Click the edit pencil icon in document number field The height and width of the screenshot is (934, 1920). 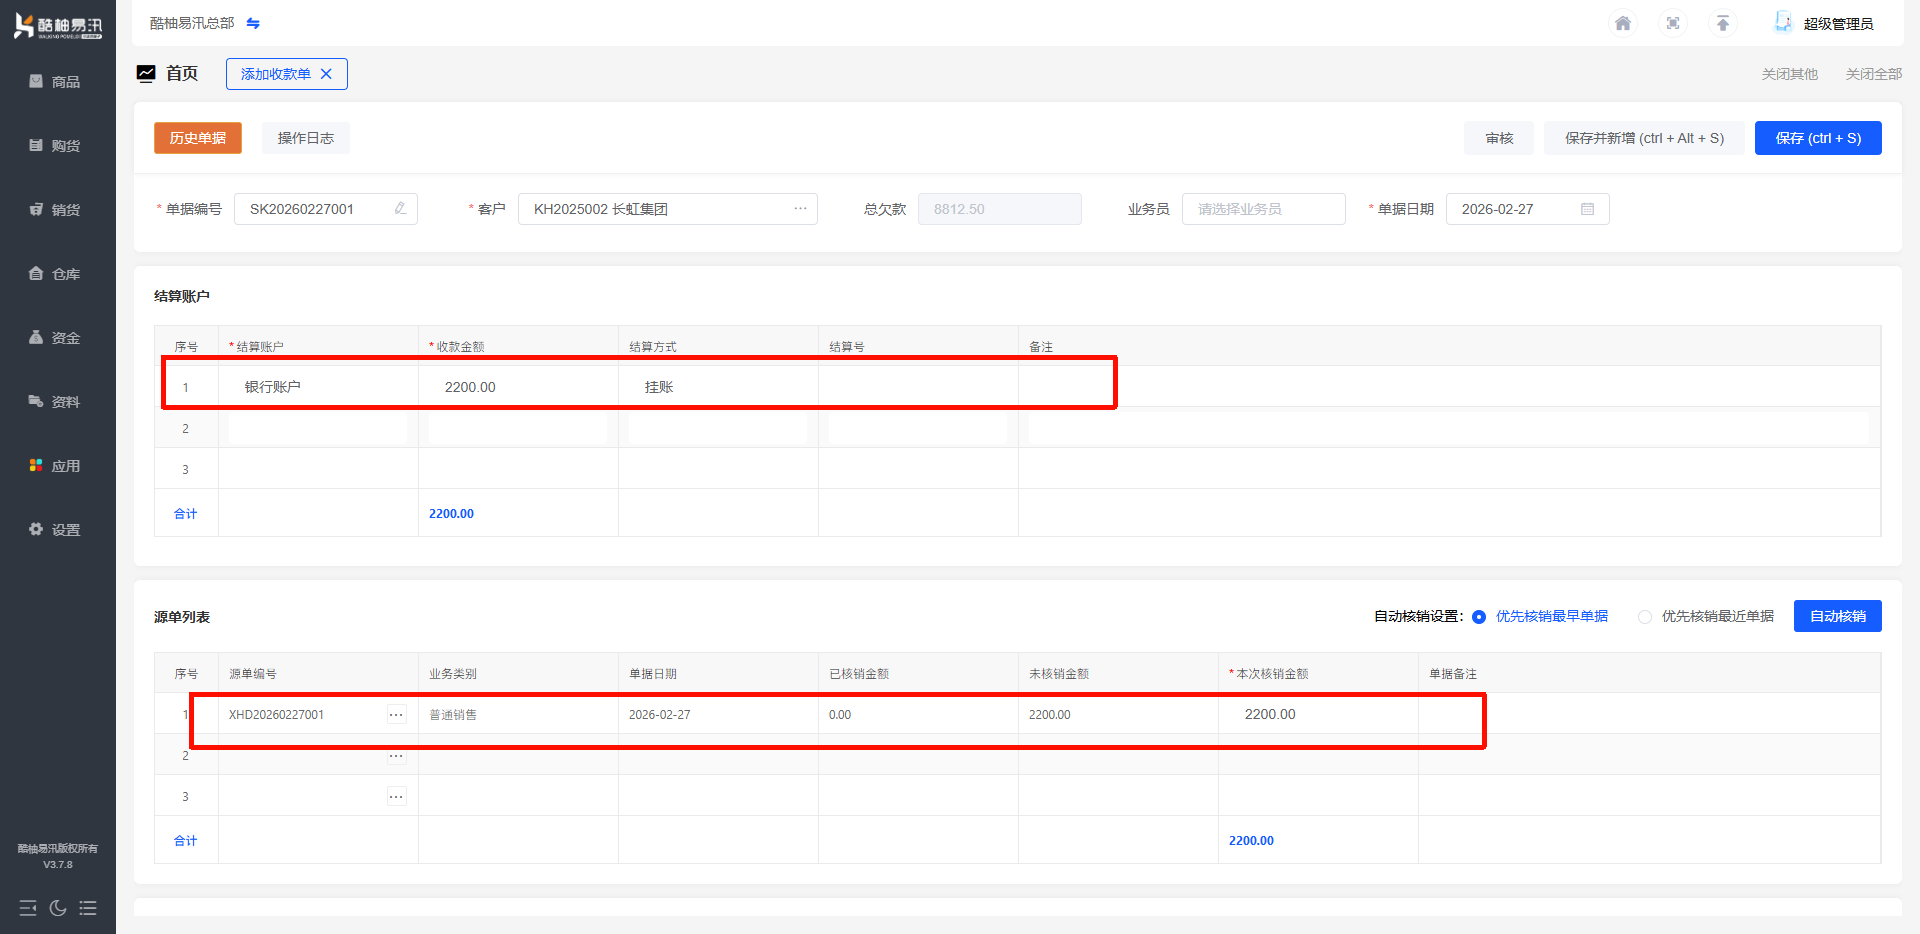[400, 209]
